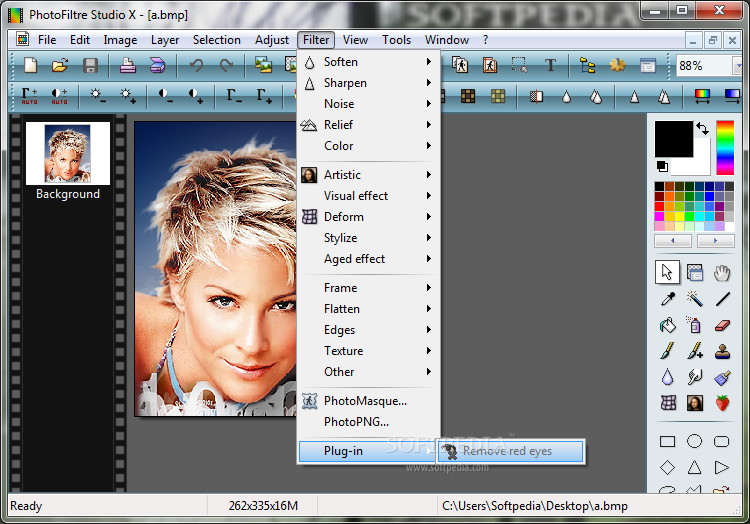
Task: Open a file with the folder icon
Action: pyautogui.click(x=60, y=65)
